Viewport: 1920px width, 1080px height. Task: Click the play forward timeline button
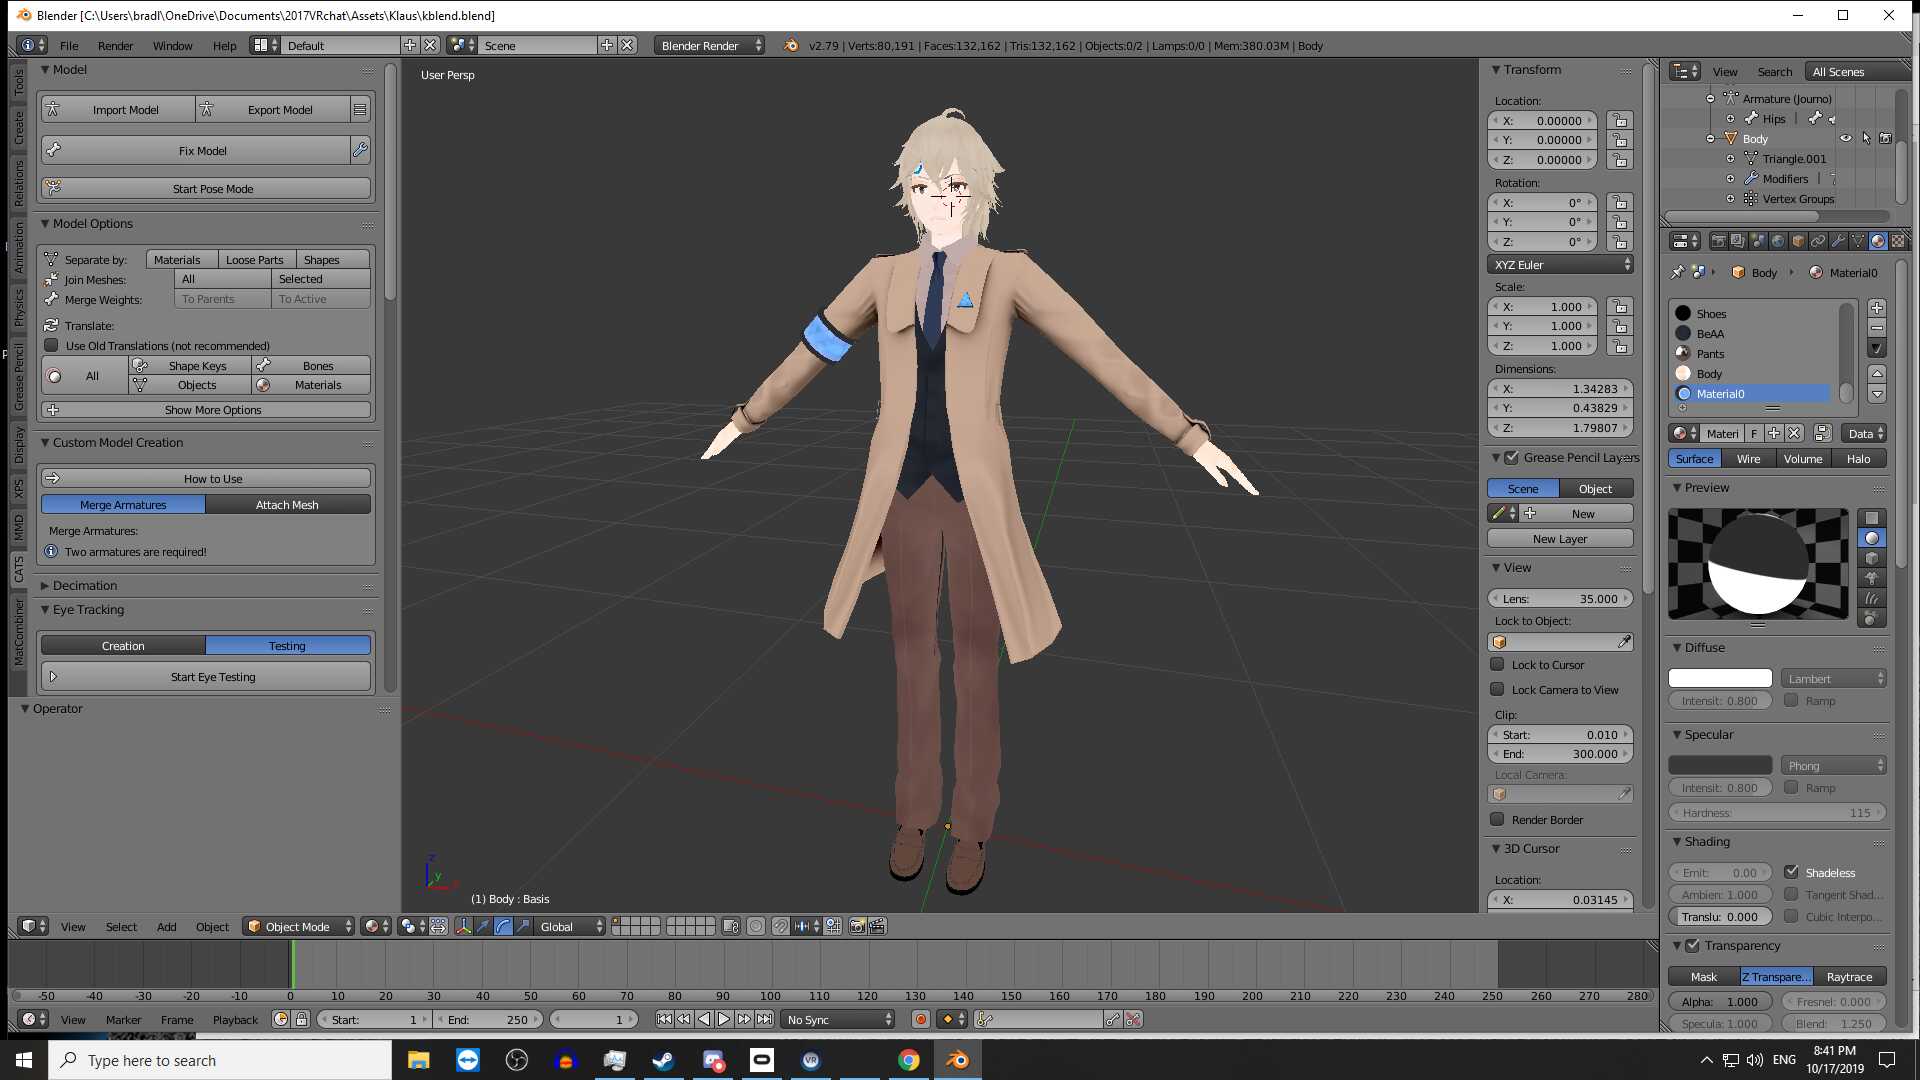(x=724, y=1019)
